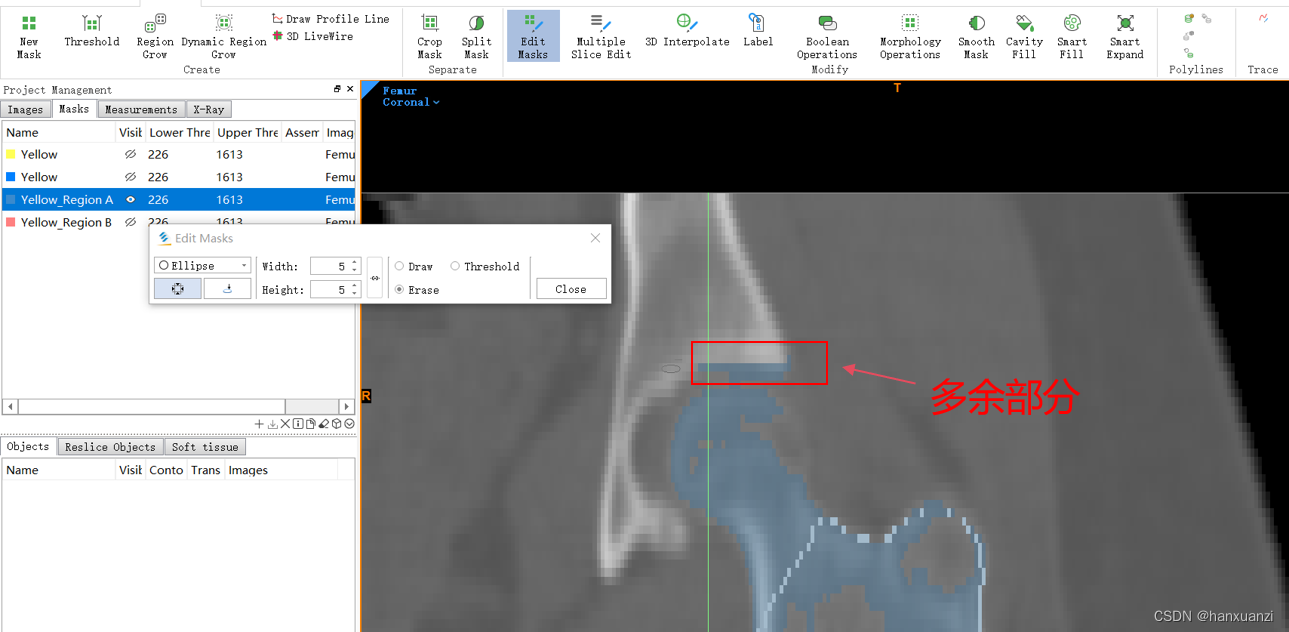Create a New Mask
1289x632 pixels.
[29, 37]
